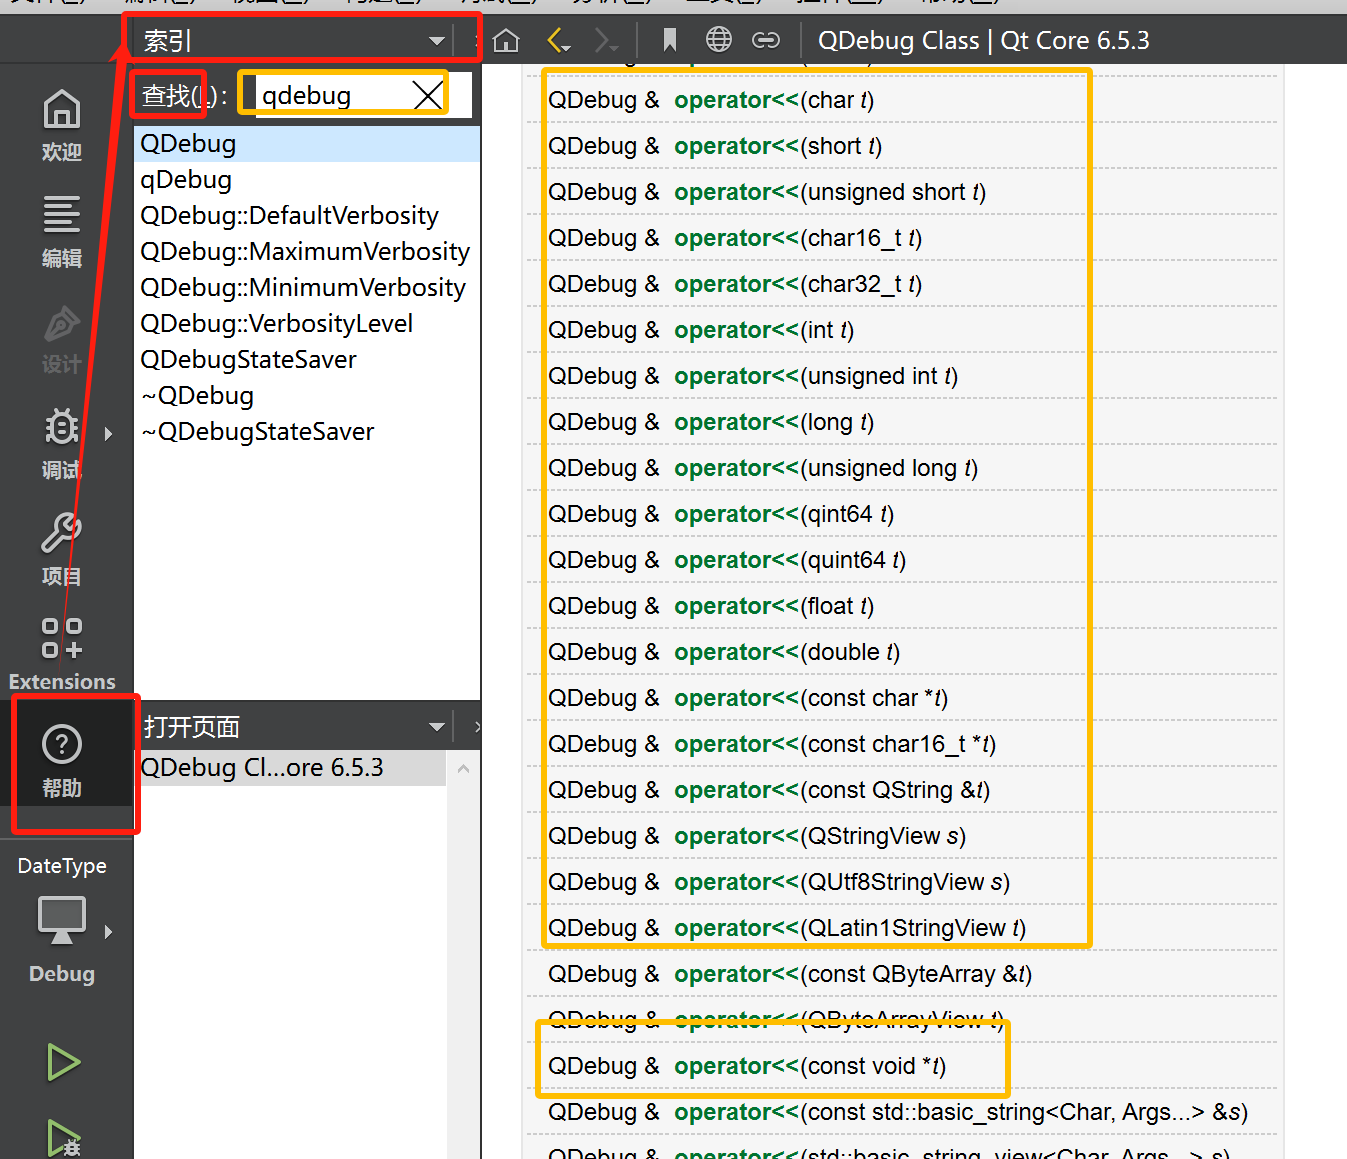Go to help Home page icon
The height and width of the screenshot is (1159, 1347).
pos(507,40)
